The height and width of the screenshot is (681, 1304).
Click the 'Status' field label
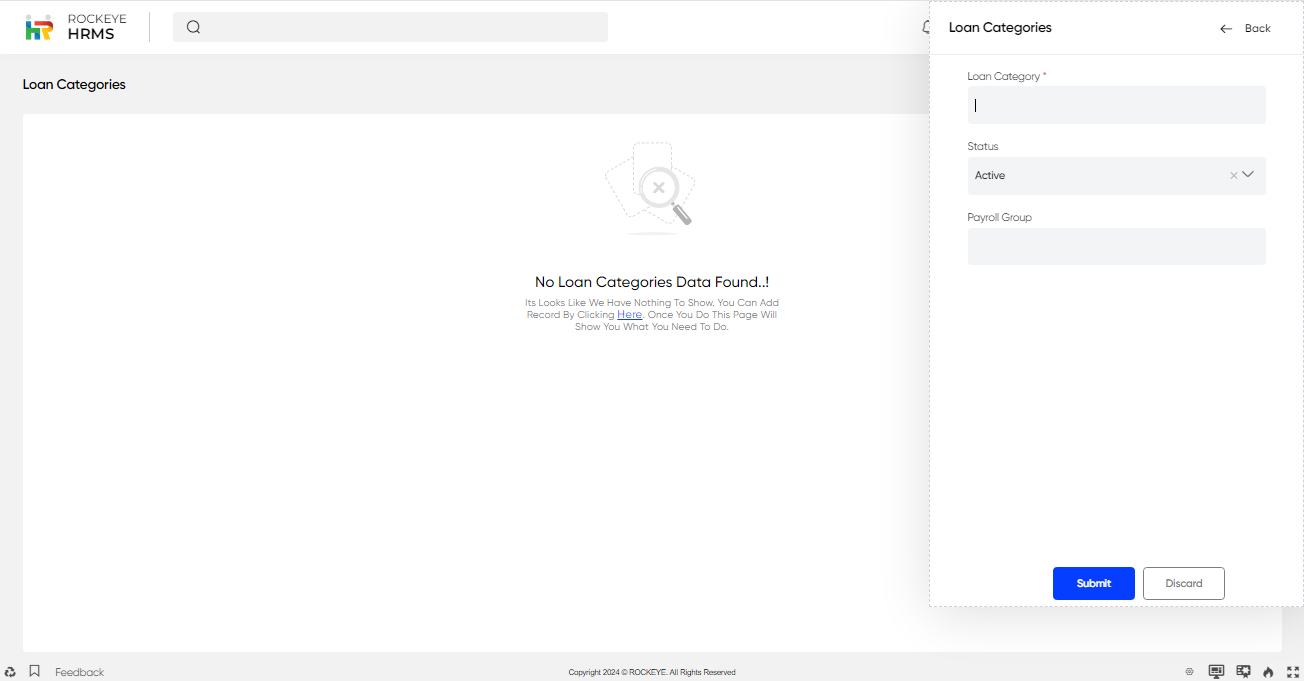point(983,146)
